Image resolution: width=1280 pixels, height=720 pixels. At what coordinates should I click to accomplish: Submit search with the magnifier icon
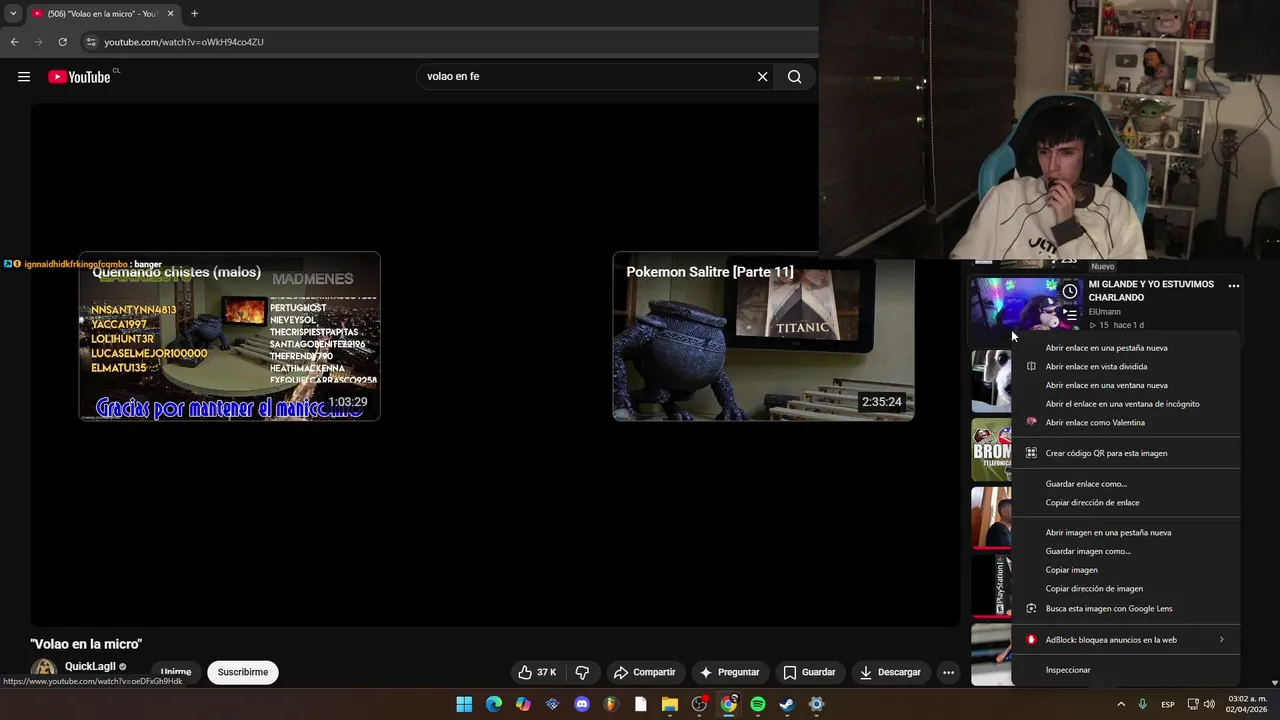point(794,77)
